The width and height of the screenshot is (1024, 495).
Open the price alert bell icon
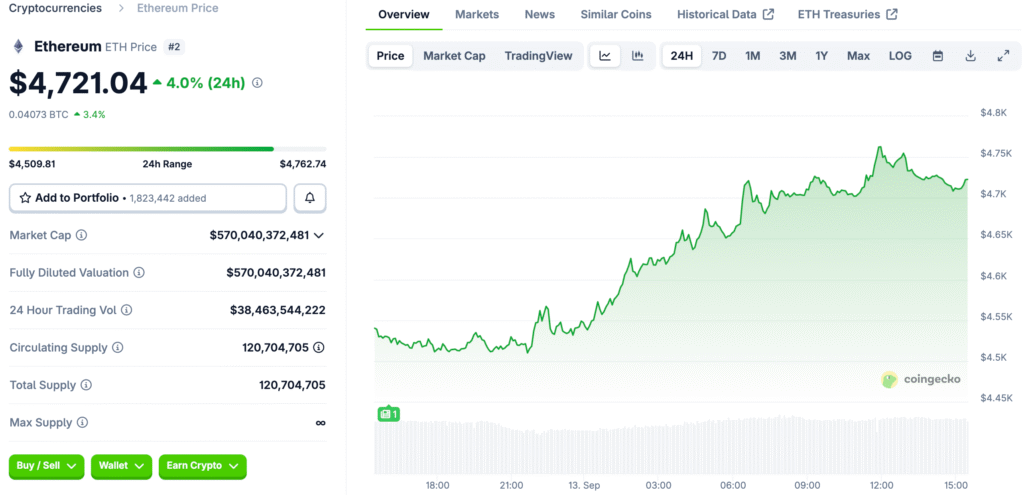[x=310, y=198]
